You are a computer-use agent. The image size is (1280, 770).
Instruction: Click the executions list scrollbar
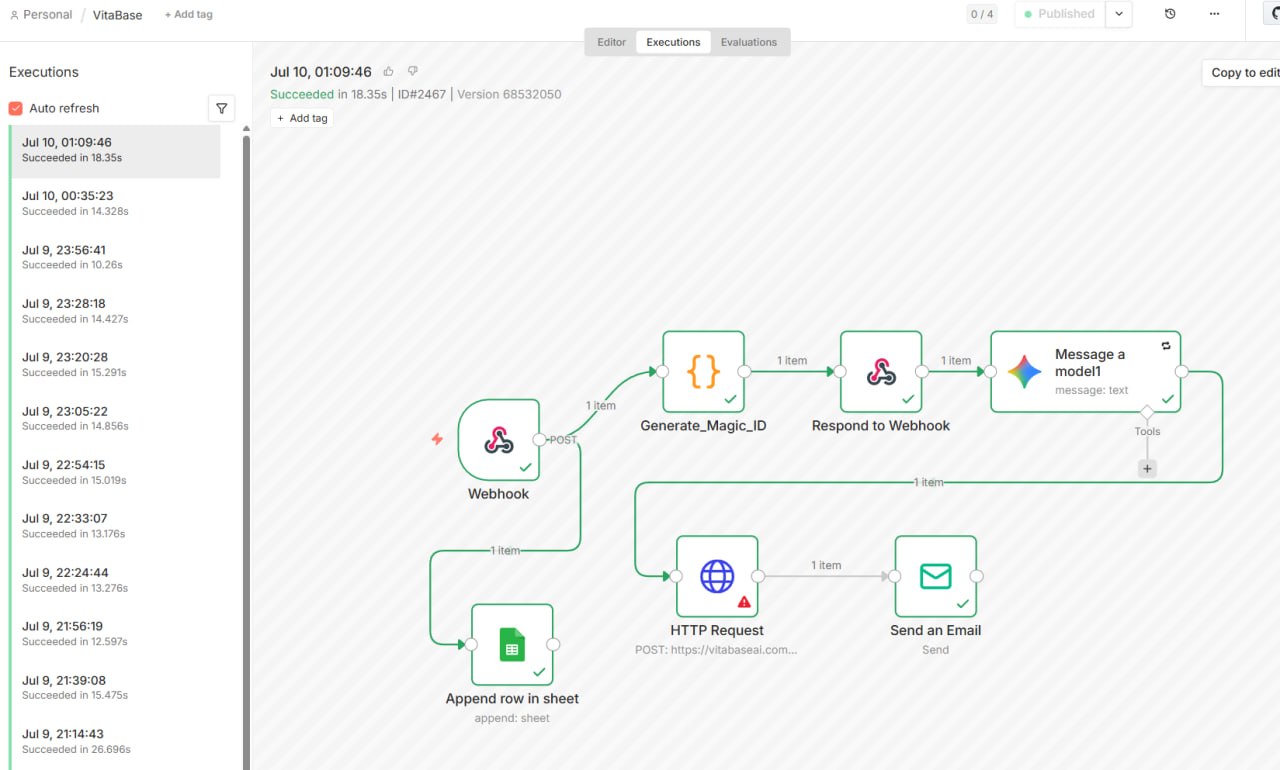pyautogui.click(x=246, y=450)
